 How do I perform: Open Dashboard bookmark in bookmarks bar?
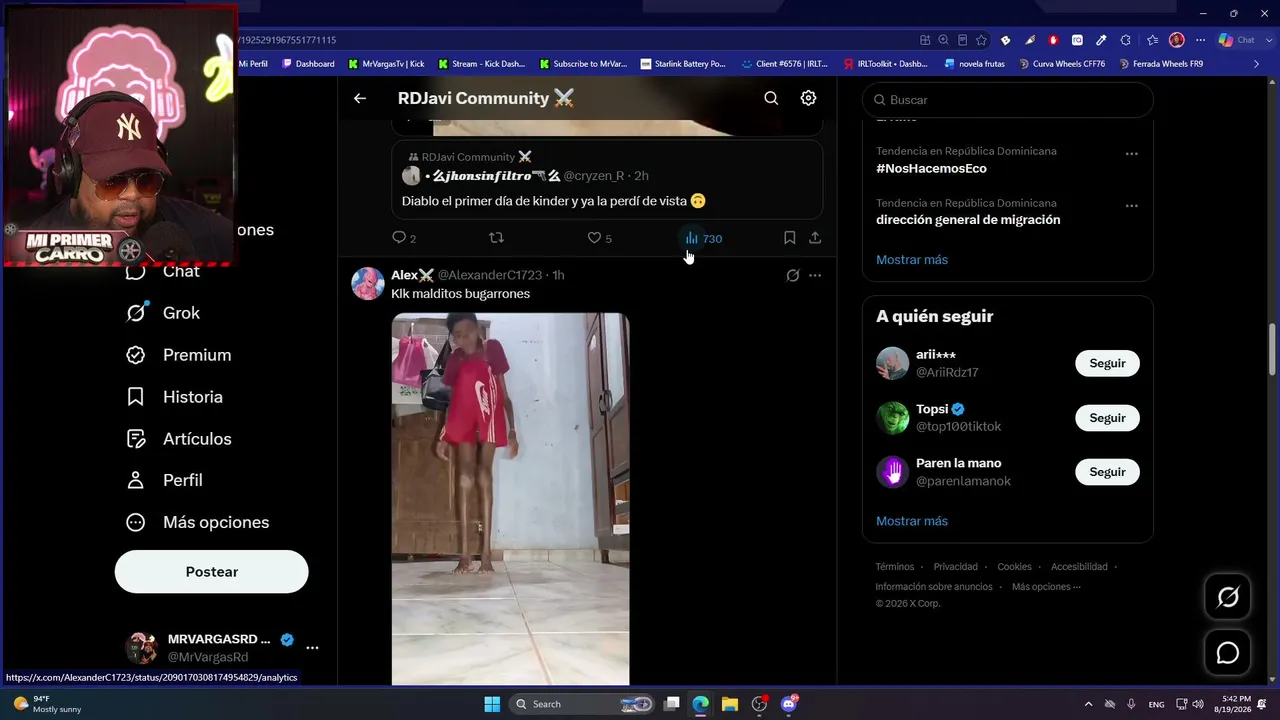309,64
